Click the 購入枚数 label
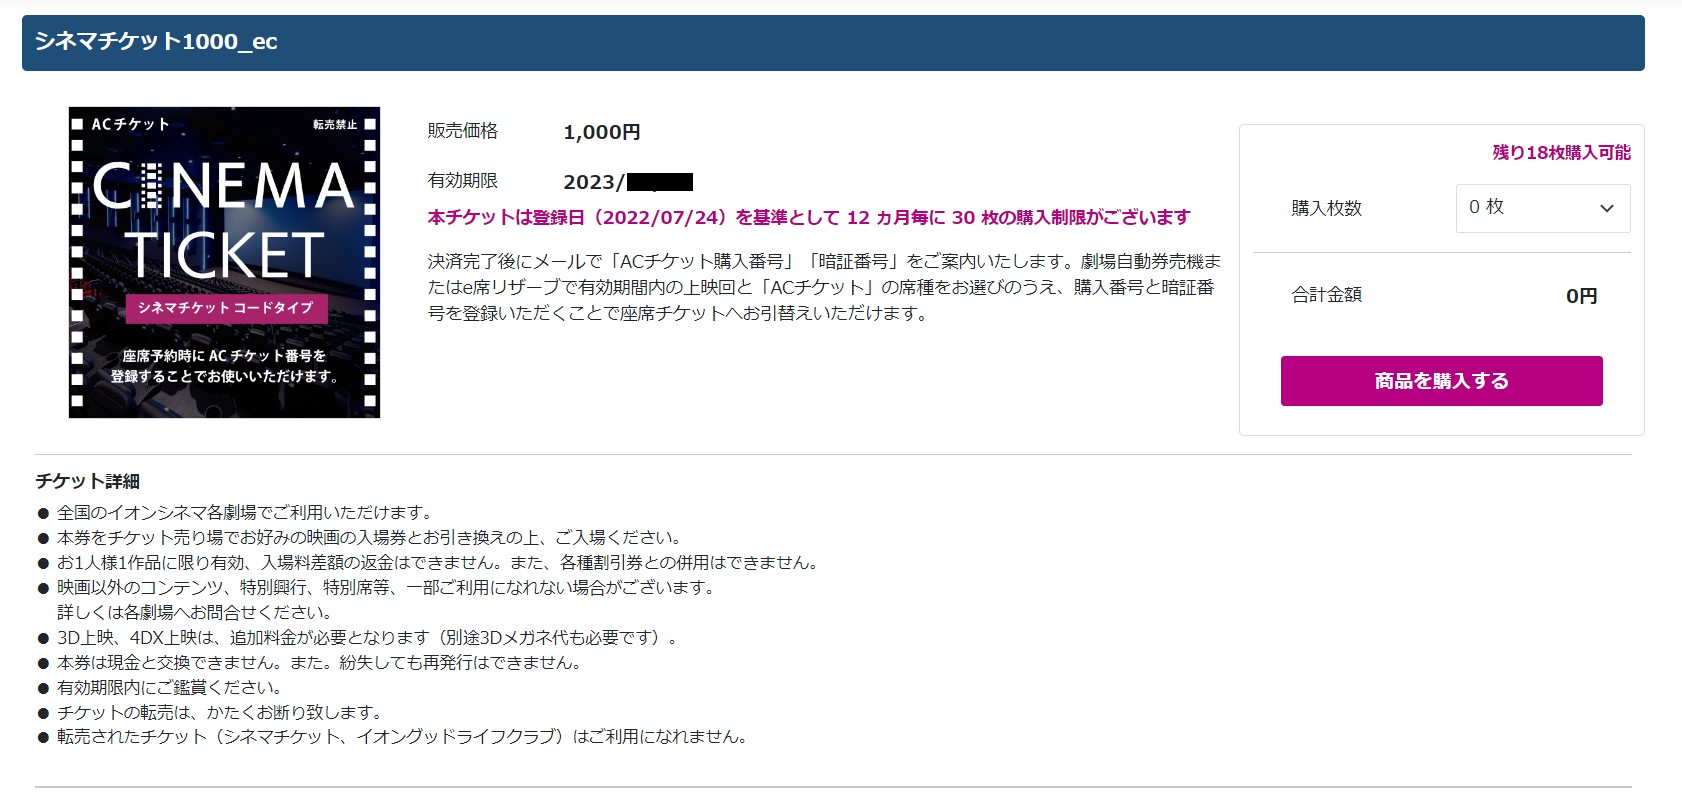Screen dimensions: 1682x794 [1327, 208]
